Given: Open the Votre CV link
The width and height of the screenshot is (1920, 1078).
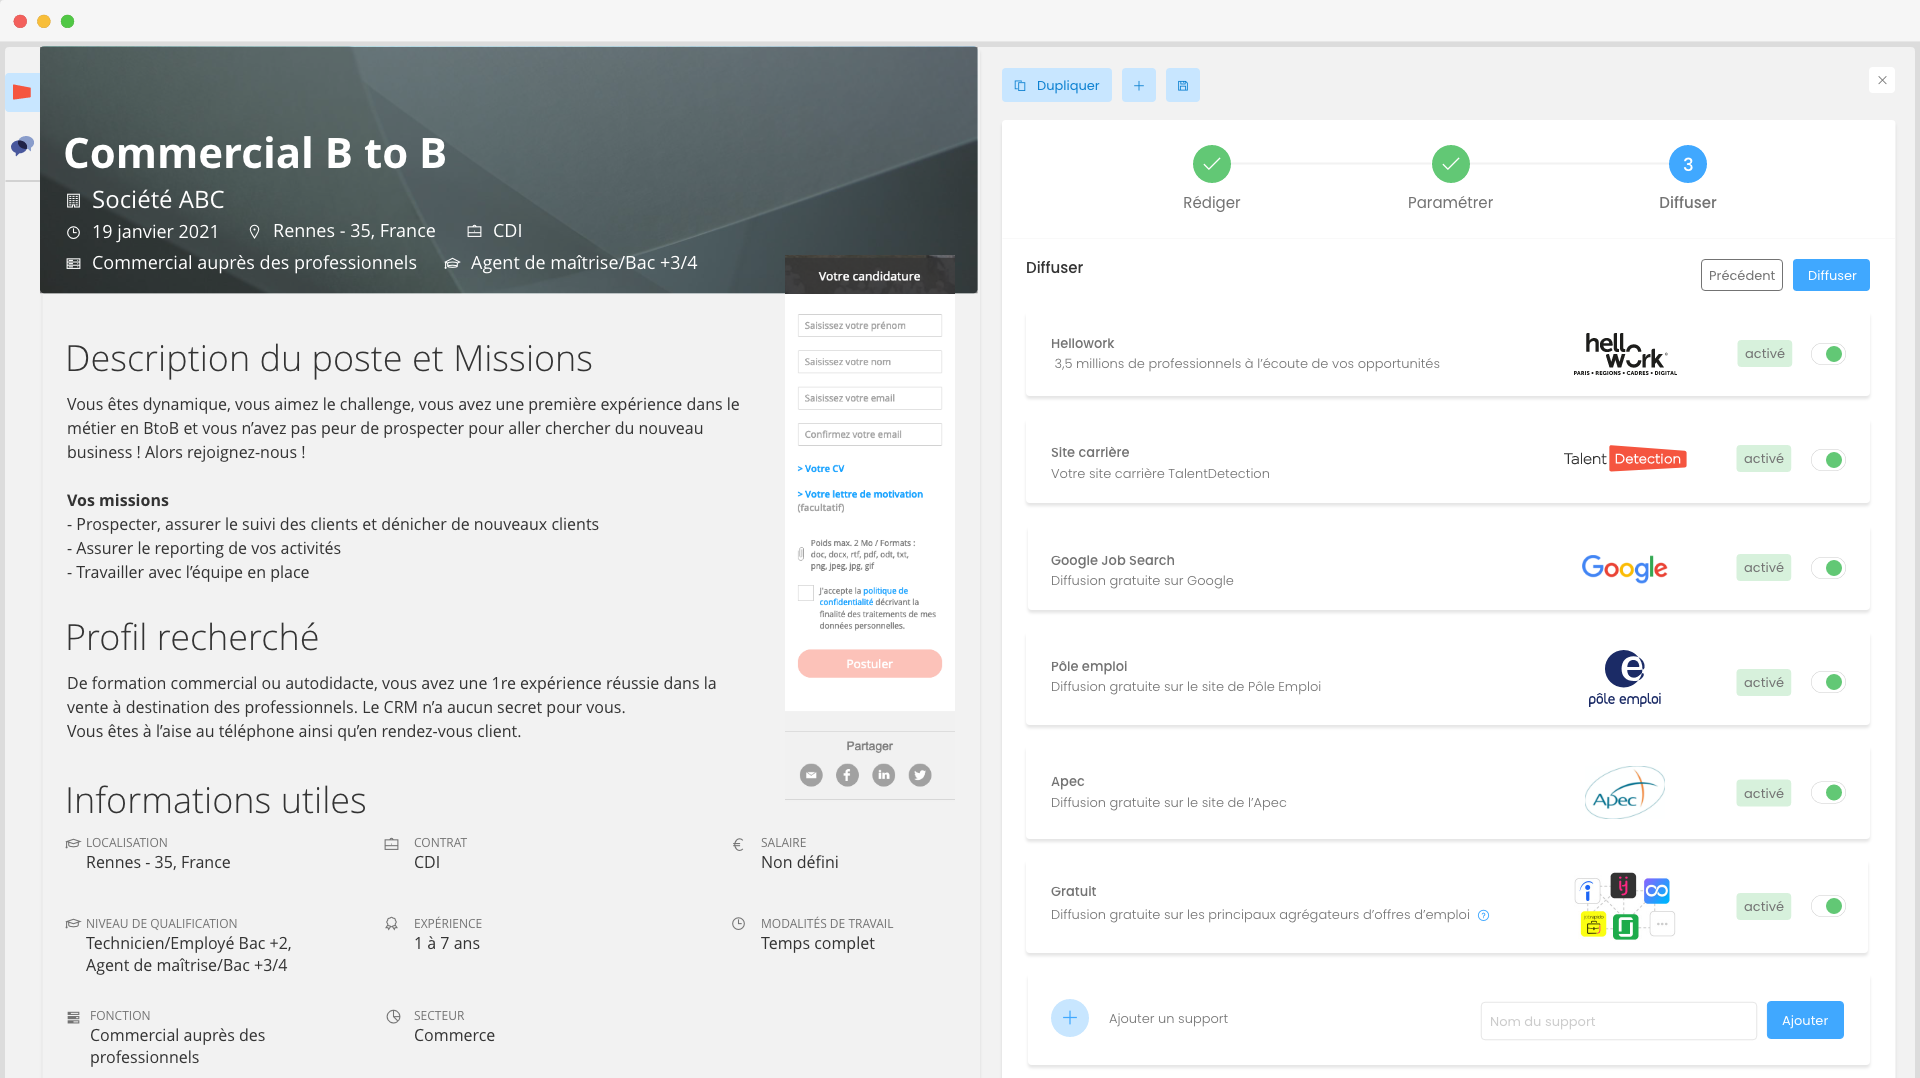Looking at the screenshot, I should coord(821,469).
